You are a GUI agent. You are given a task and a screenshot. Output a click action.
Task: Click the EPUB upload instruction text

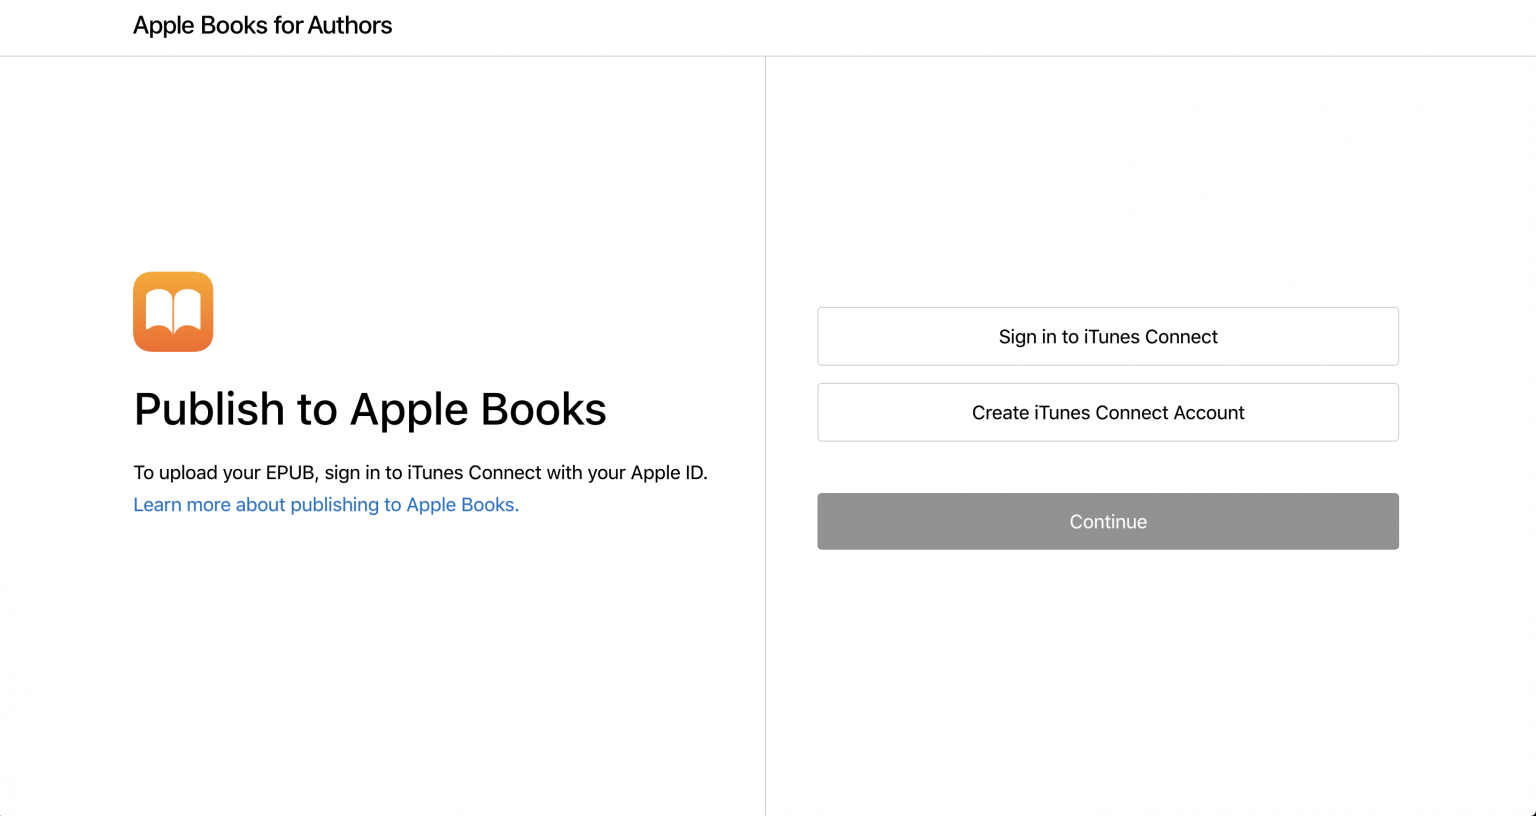[x=420, y=472]
